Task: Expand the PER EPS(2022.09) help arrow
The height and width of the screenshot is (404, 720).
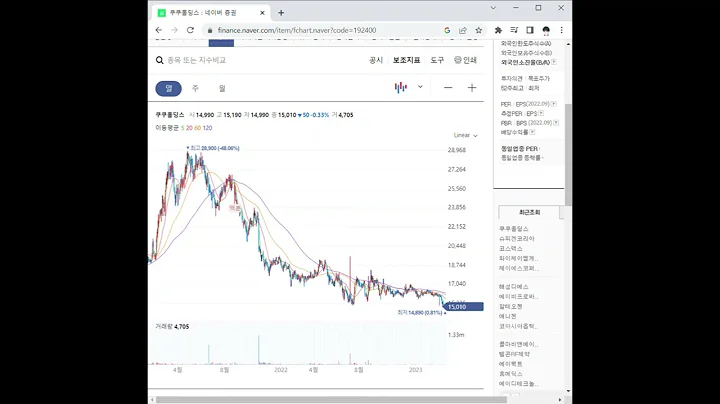Action: tap(553, 104)
